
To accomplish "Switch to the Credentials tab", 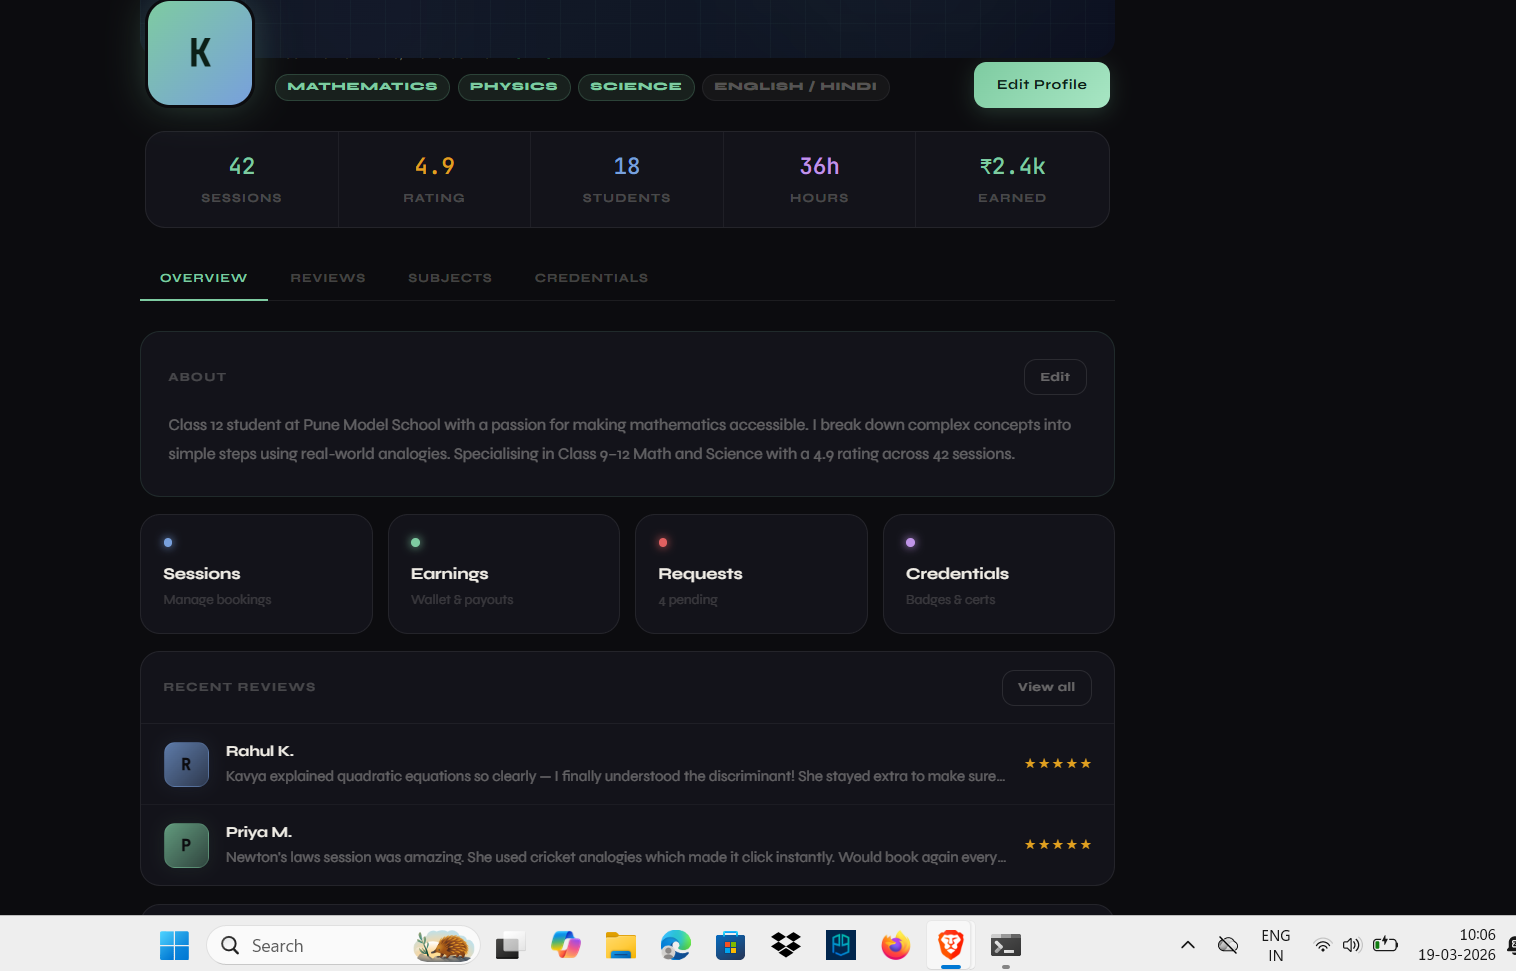I will pos(591,278).
